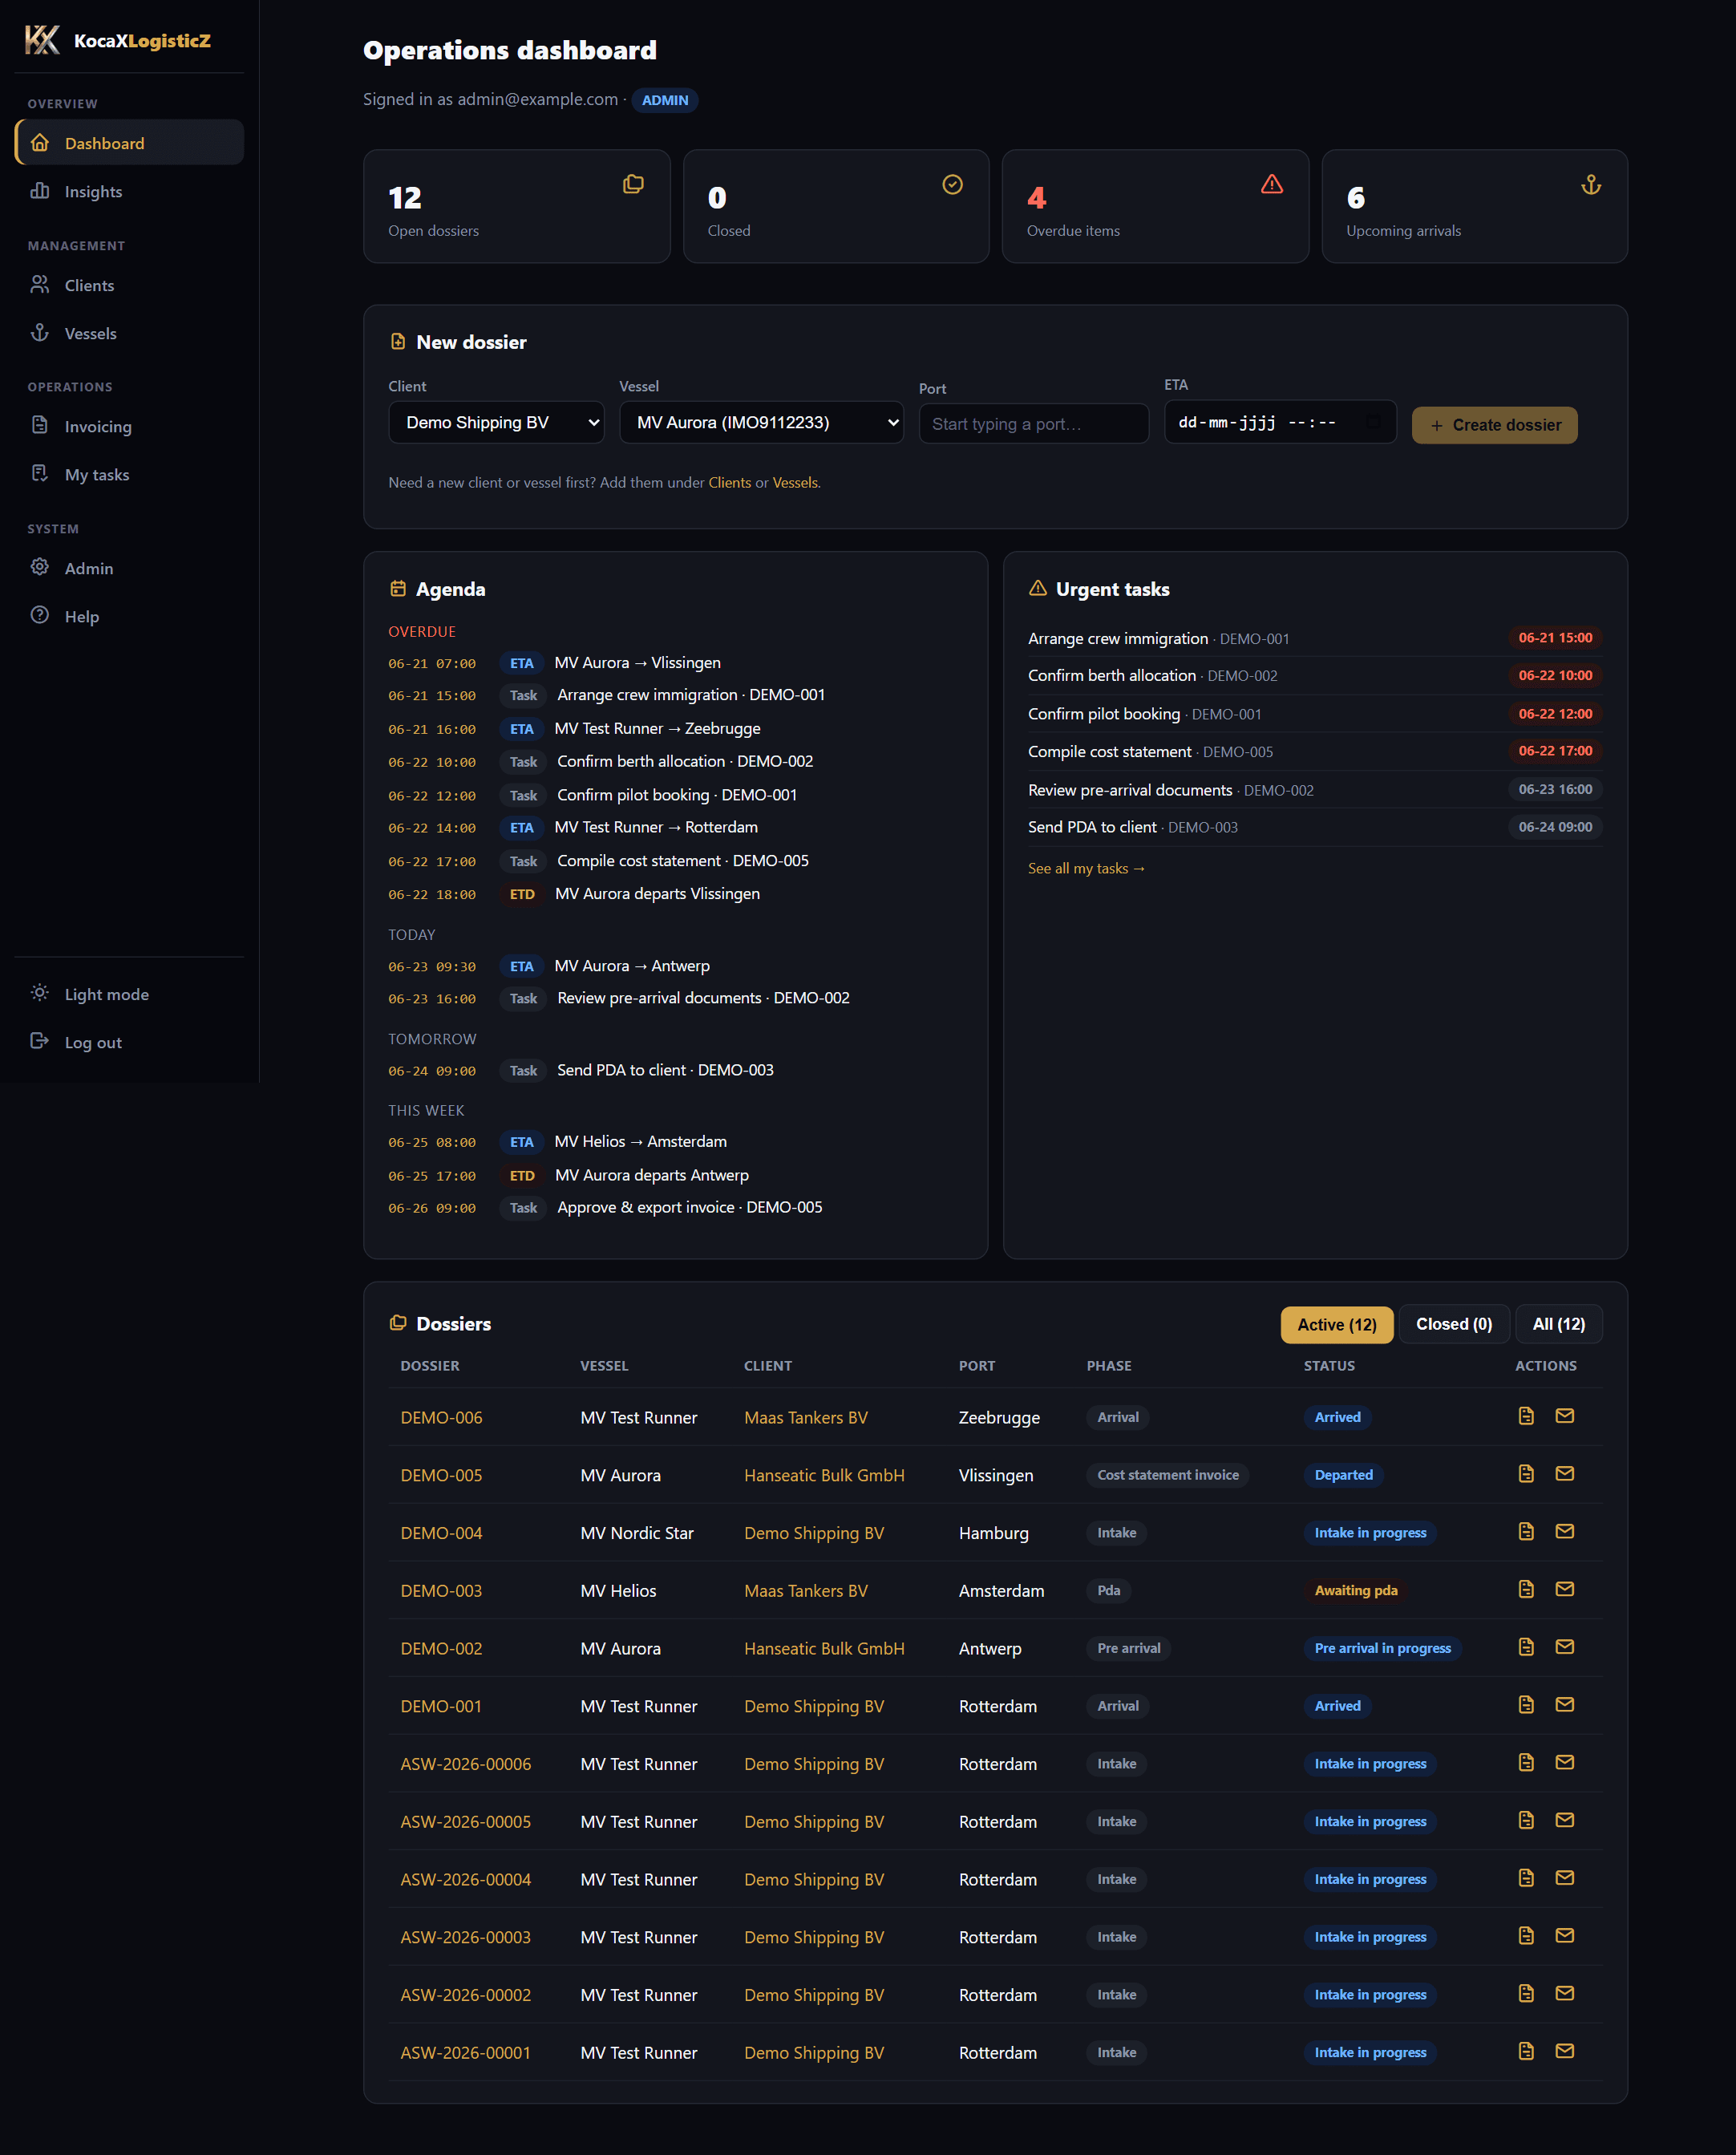
Task: Open Admin system page
Action: [x=129, y=568]
